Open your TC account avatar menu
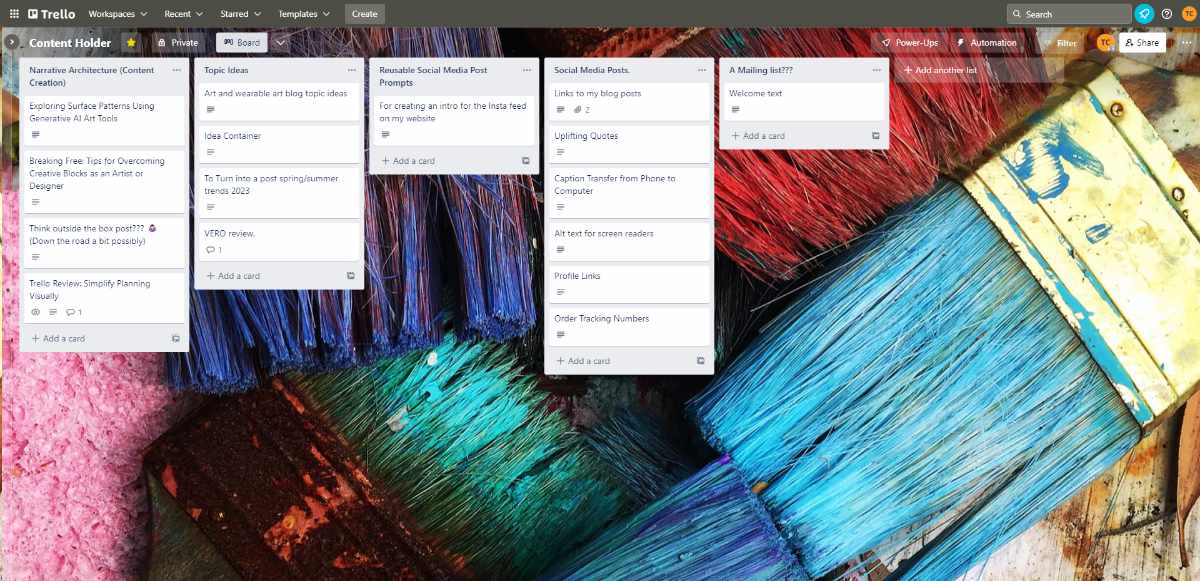The height and width of the screenshot is (581, 1200). (1188, 13)
